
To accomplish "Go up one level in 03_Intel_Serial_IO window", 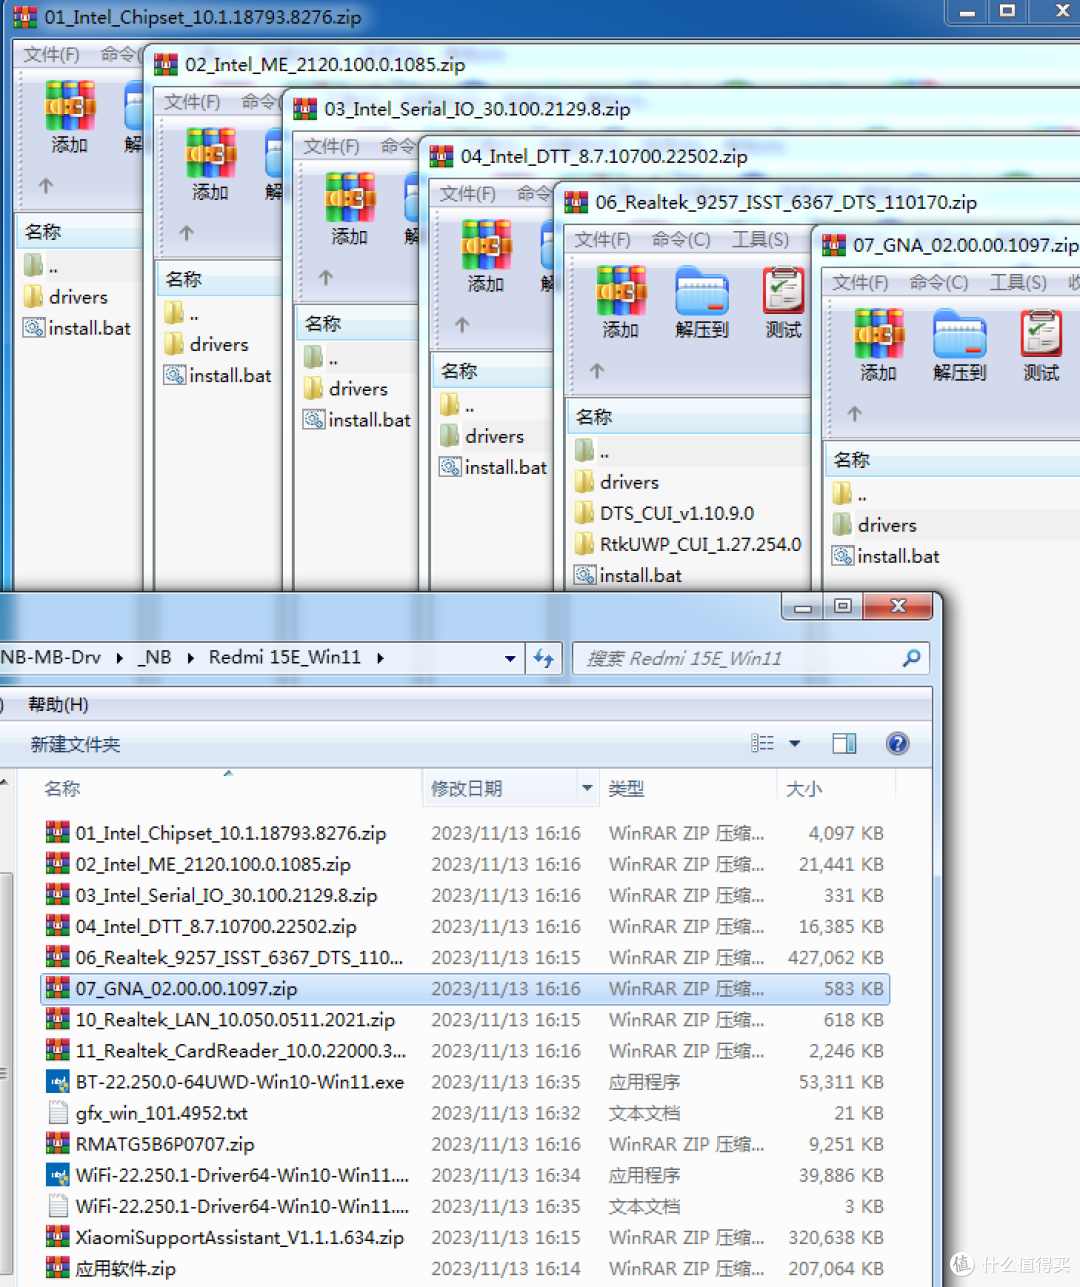I will [x=326, y=278].
